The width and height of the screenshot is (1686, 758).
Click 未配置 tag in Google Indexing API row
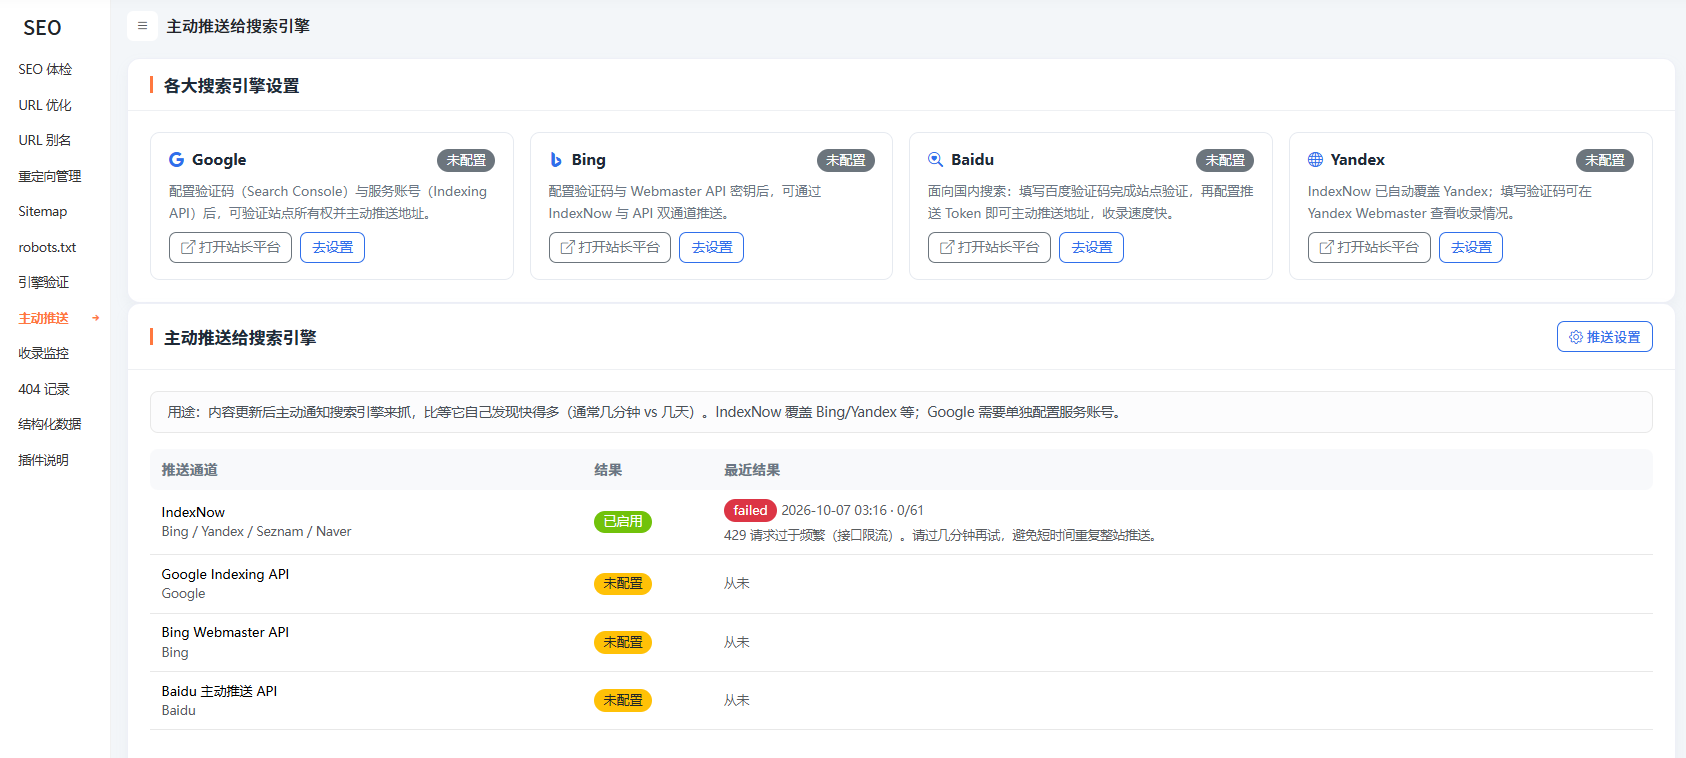(623, 583)
